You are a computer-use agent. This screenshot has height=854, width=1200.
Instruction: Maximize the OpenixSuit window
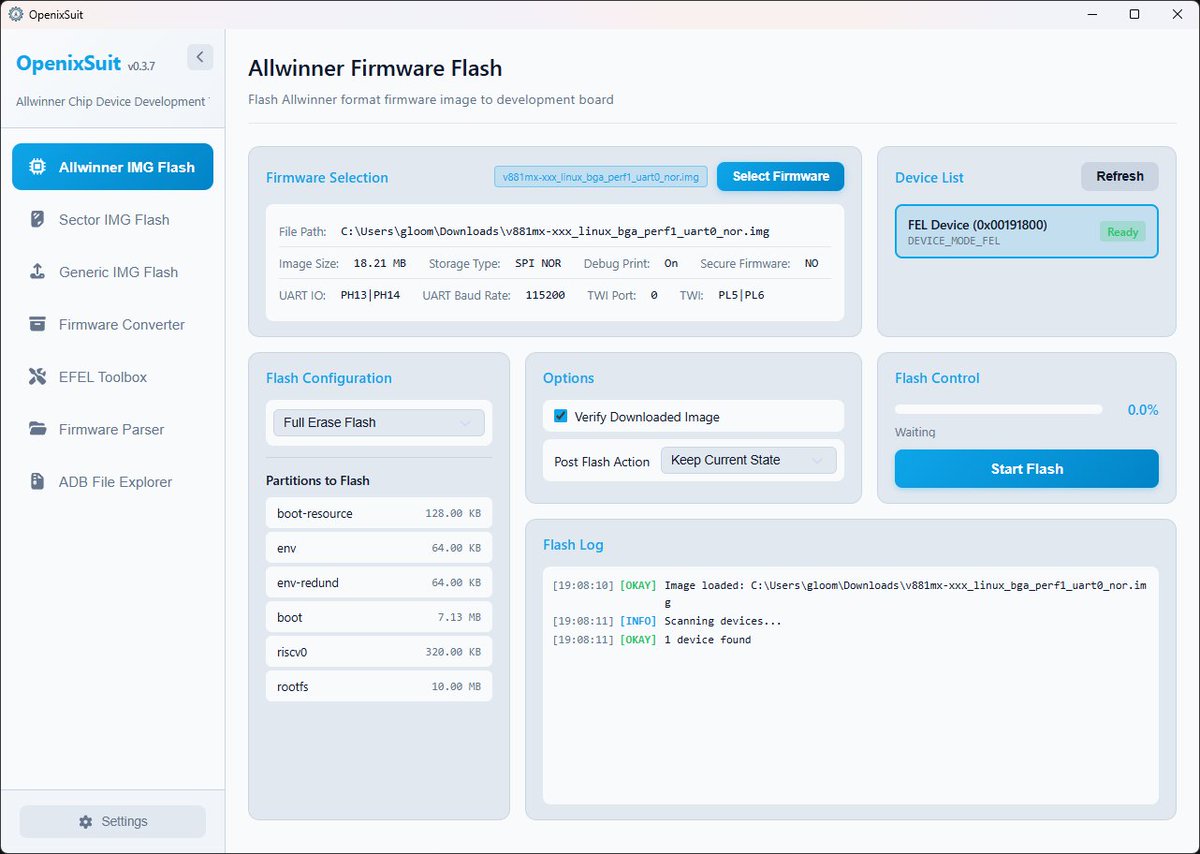pos(1134,14)
